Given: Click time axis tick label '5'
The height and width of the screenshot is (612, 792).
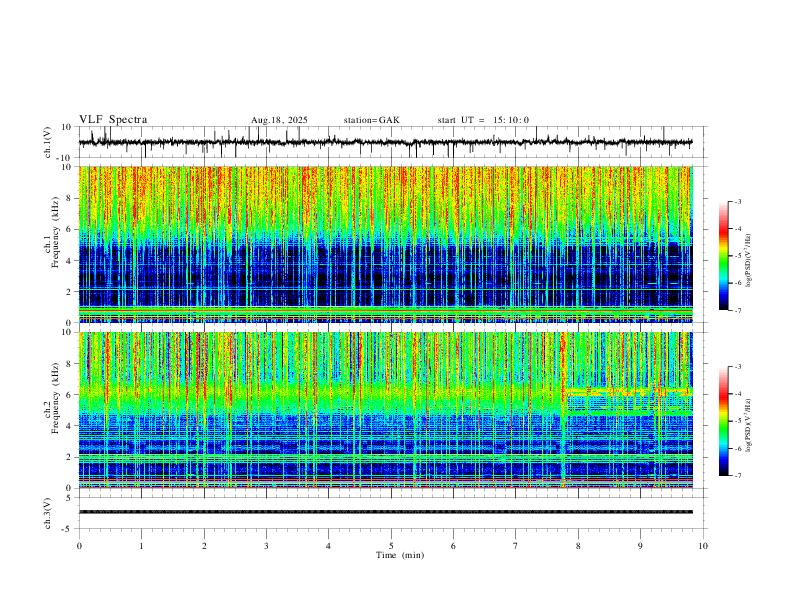Looking at the screenshot, I should [x=391, y=546].
